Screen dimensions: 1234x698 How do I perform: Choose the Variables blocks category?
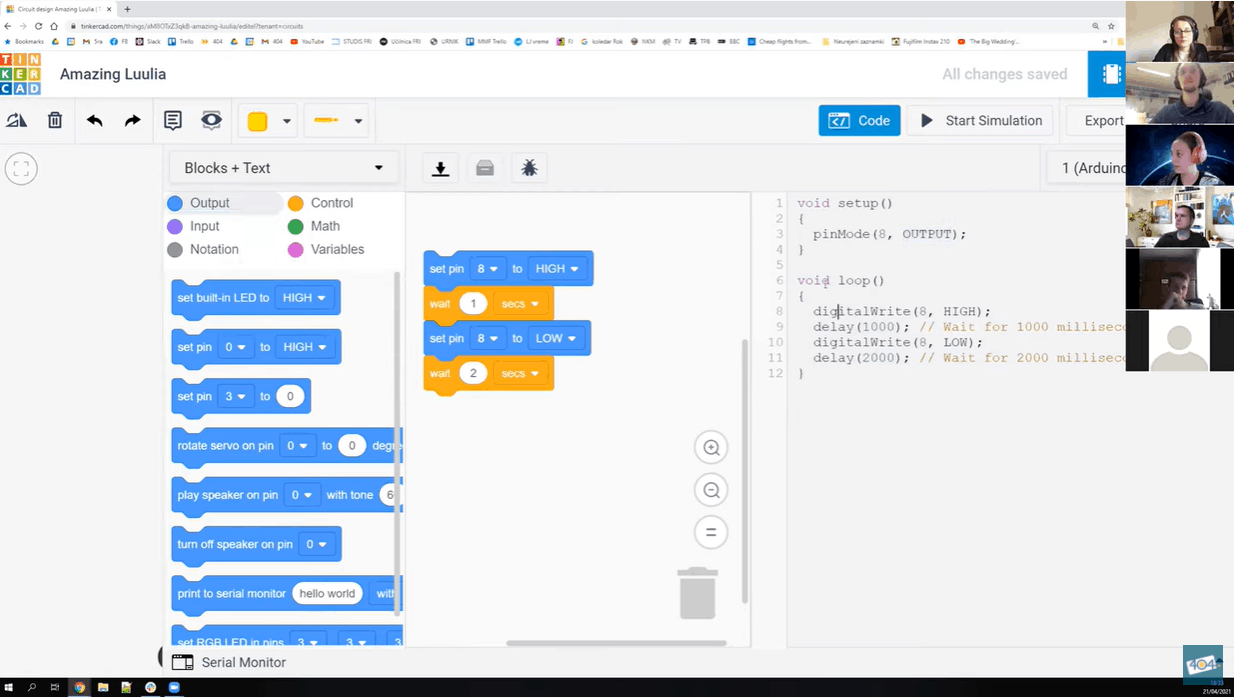[336, 249]
